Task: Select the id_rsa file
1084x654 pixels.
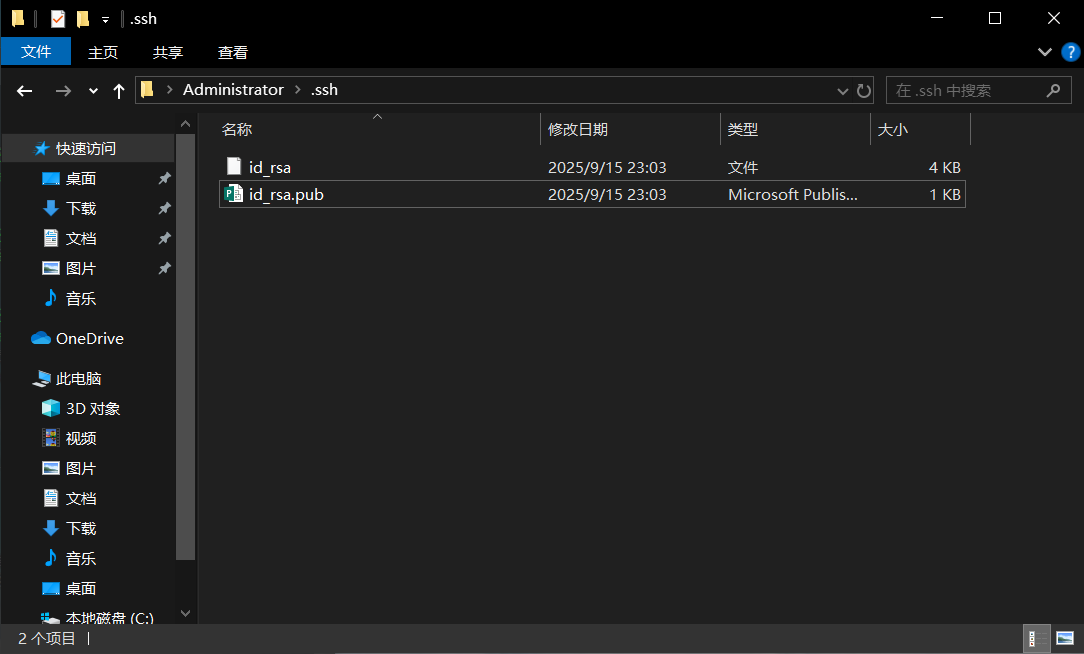Action: 592,167
